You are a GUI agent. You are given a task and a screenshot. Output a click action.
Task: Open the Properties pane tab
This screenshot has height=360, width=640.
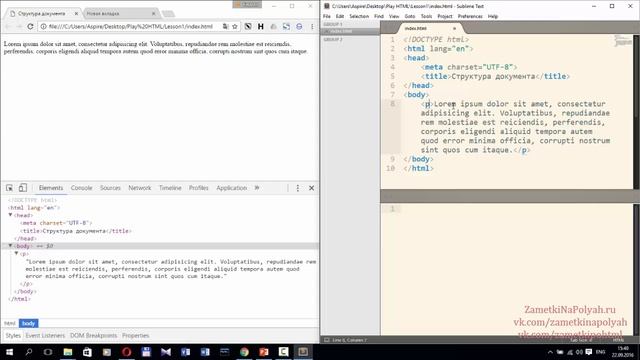136,336
